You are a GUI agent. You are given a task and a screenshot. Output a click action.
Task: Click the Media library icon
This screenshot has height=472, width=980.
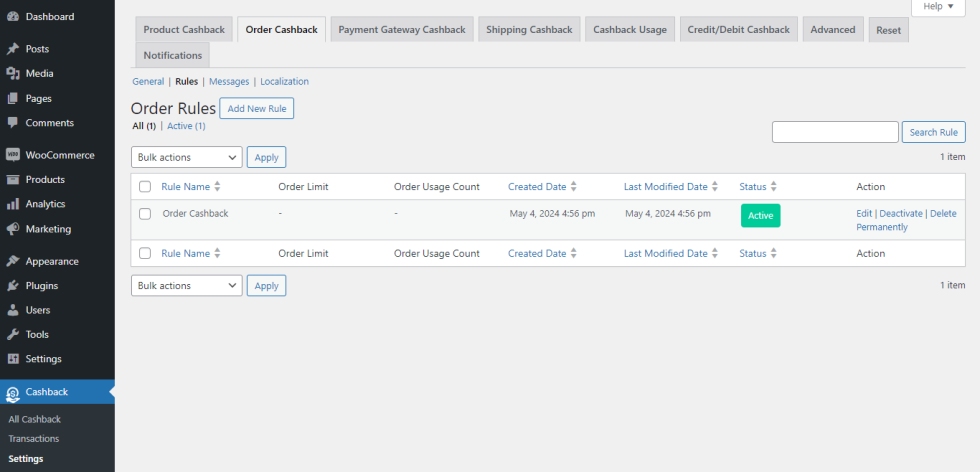(13, 74)
